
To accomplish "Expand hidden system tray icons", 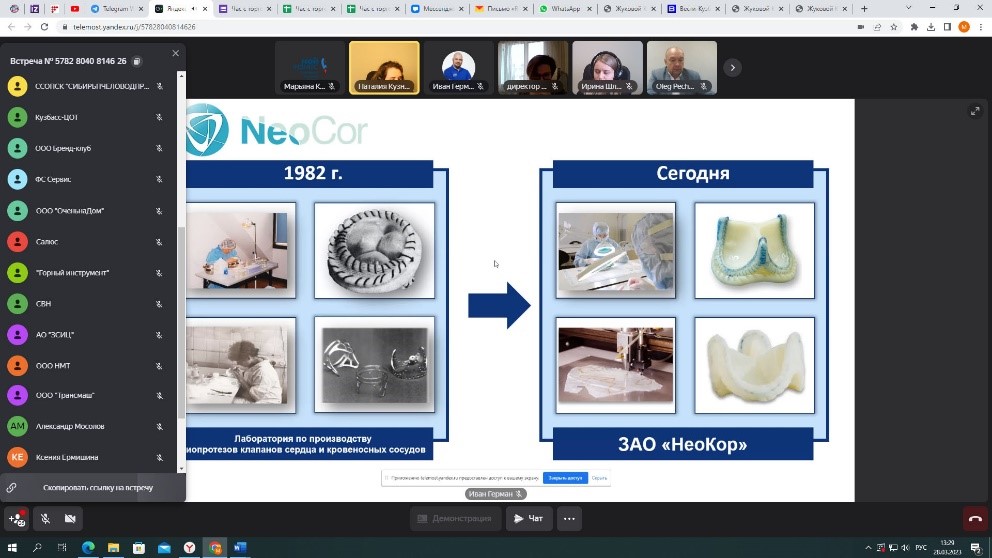I will coord(865,548).
